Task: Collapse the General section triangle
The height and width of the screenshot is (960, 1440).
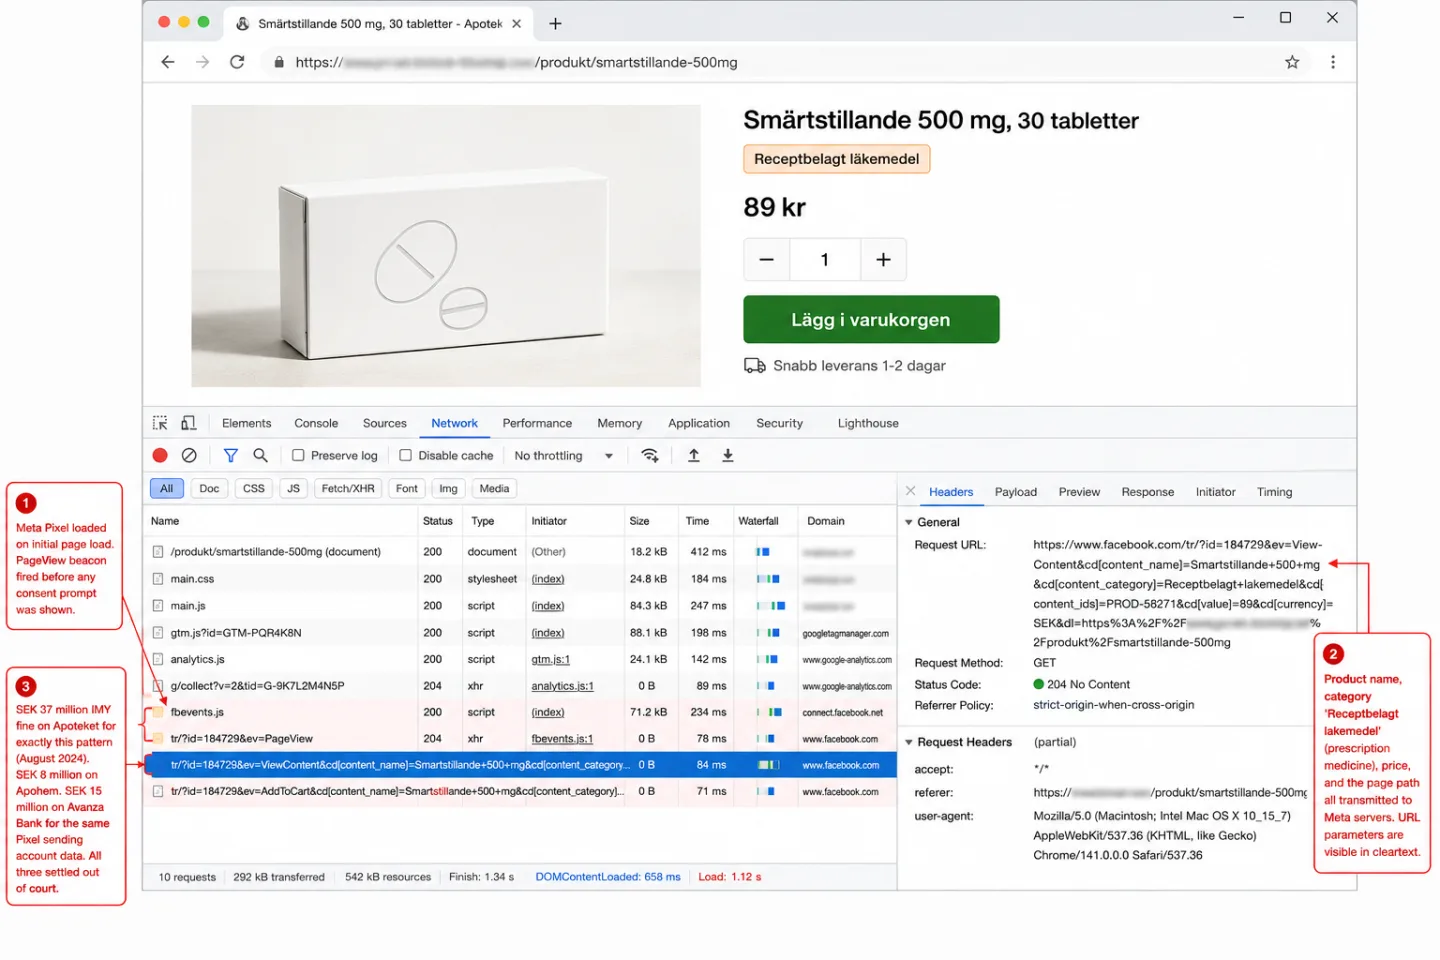Action: [x=909, y=522]
